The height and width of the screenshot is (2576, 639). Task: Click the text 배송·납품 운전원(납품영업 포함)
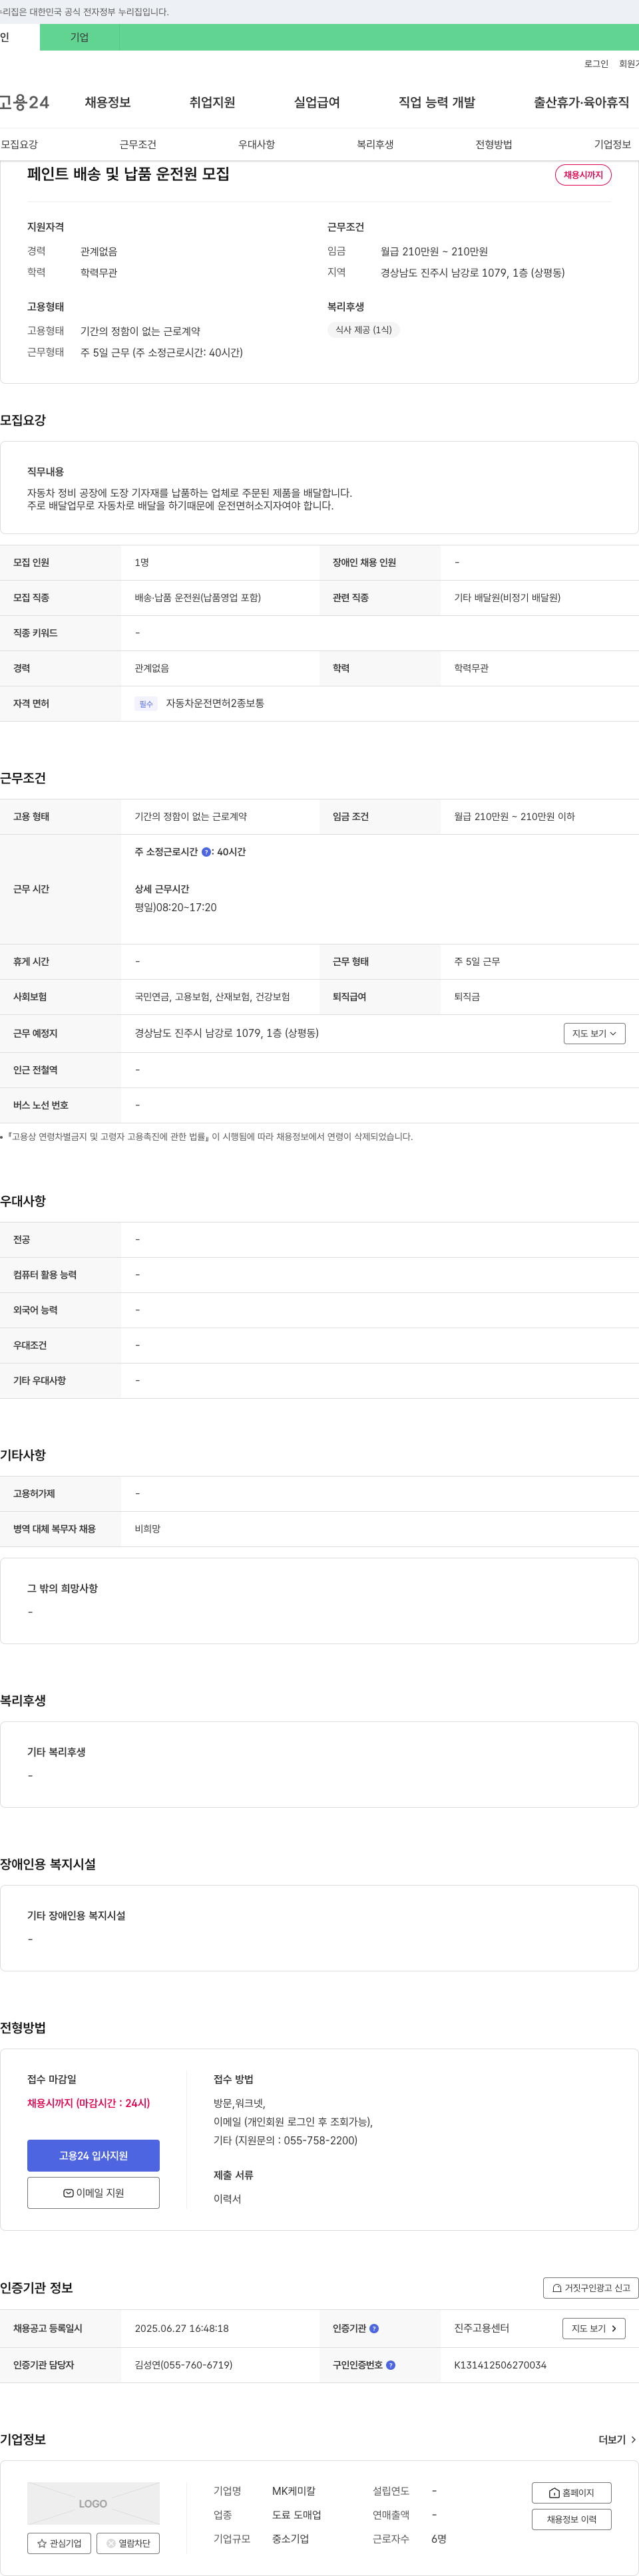tap(198, 597)
